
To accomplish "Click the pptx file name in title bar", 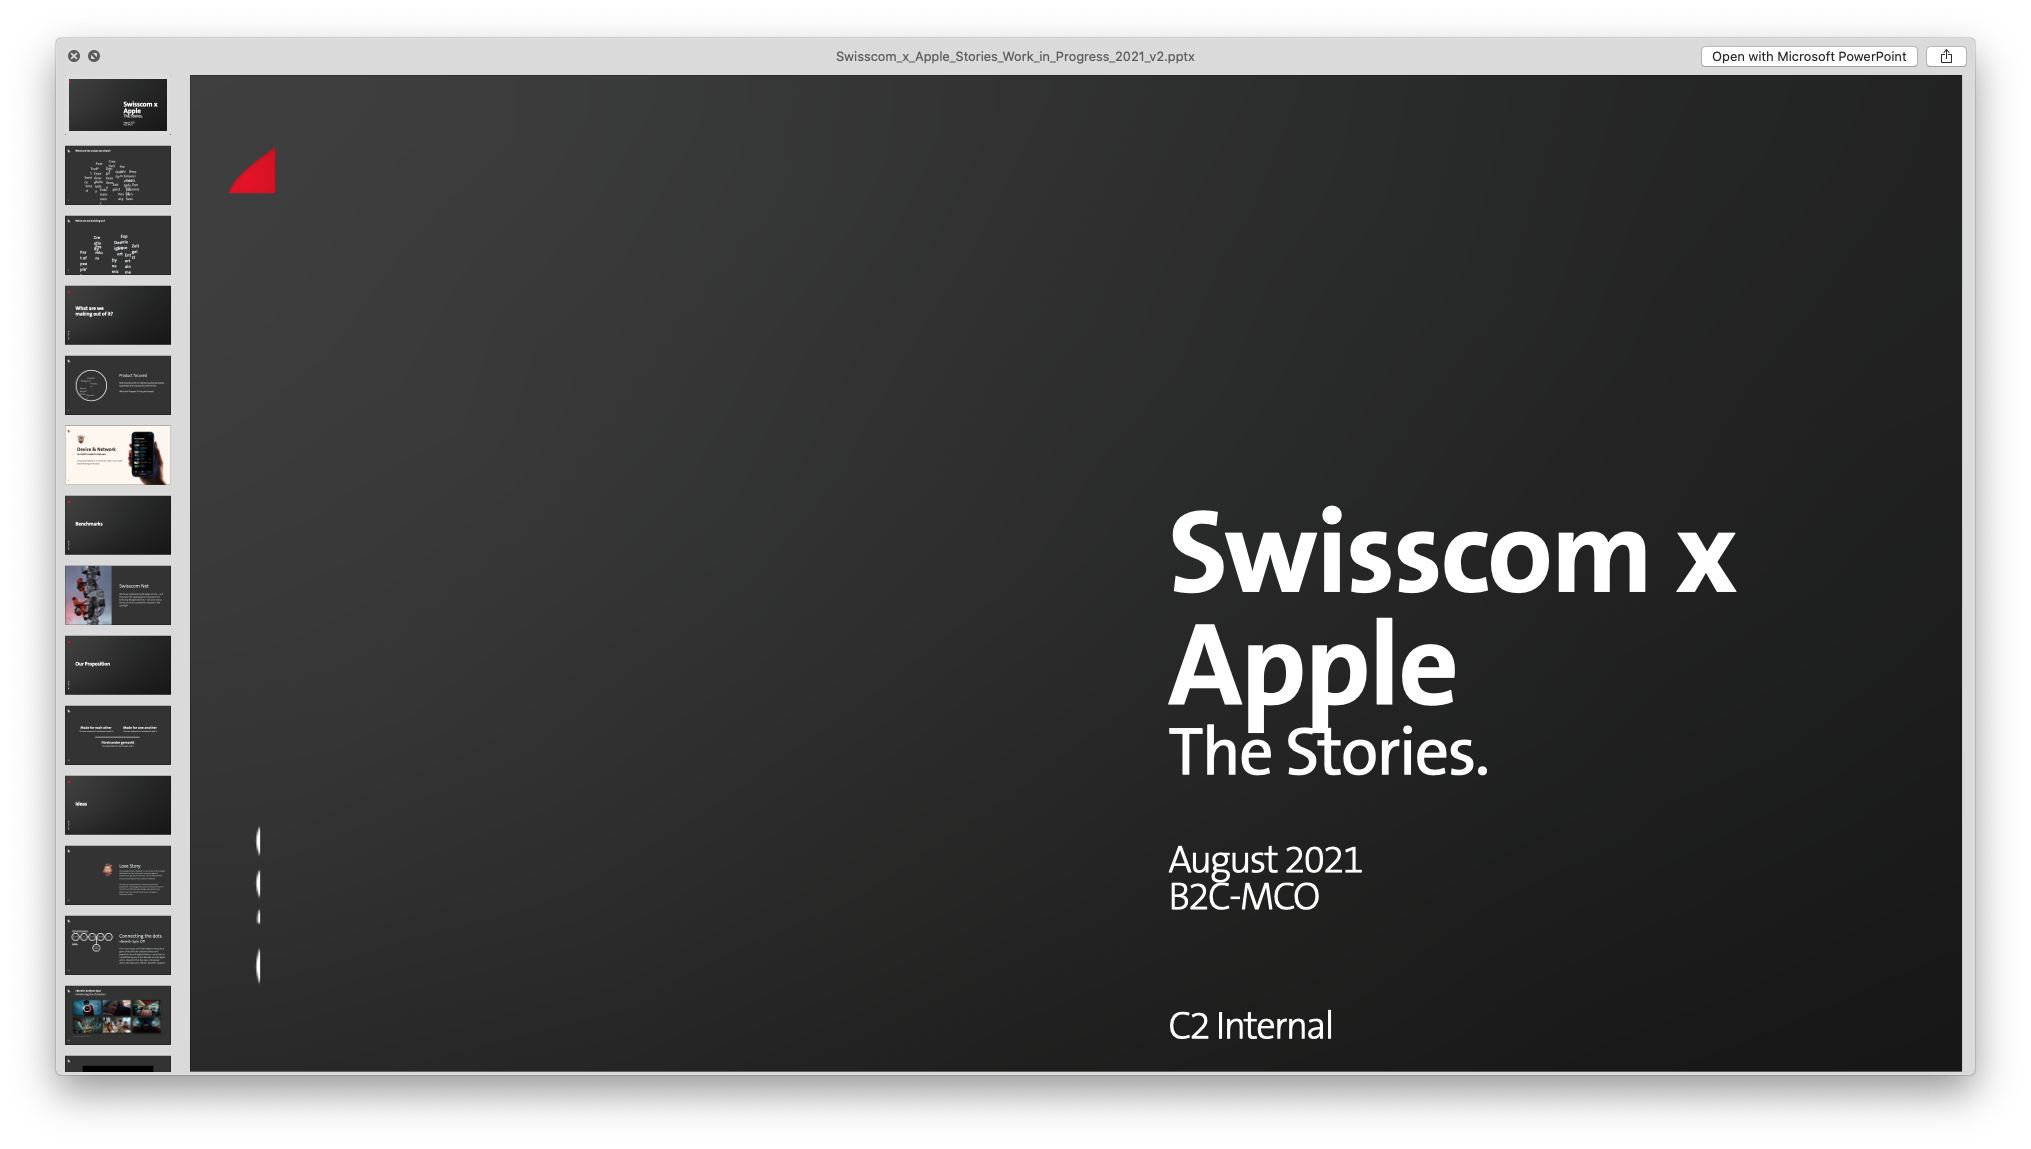I will (1015, 56).
